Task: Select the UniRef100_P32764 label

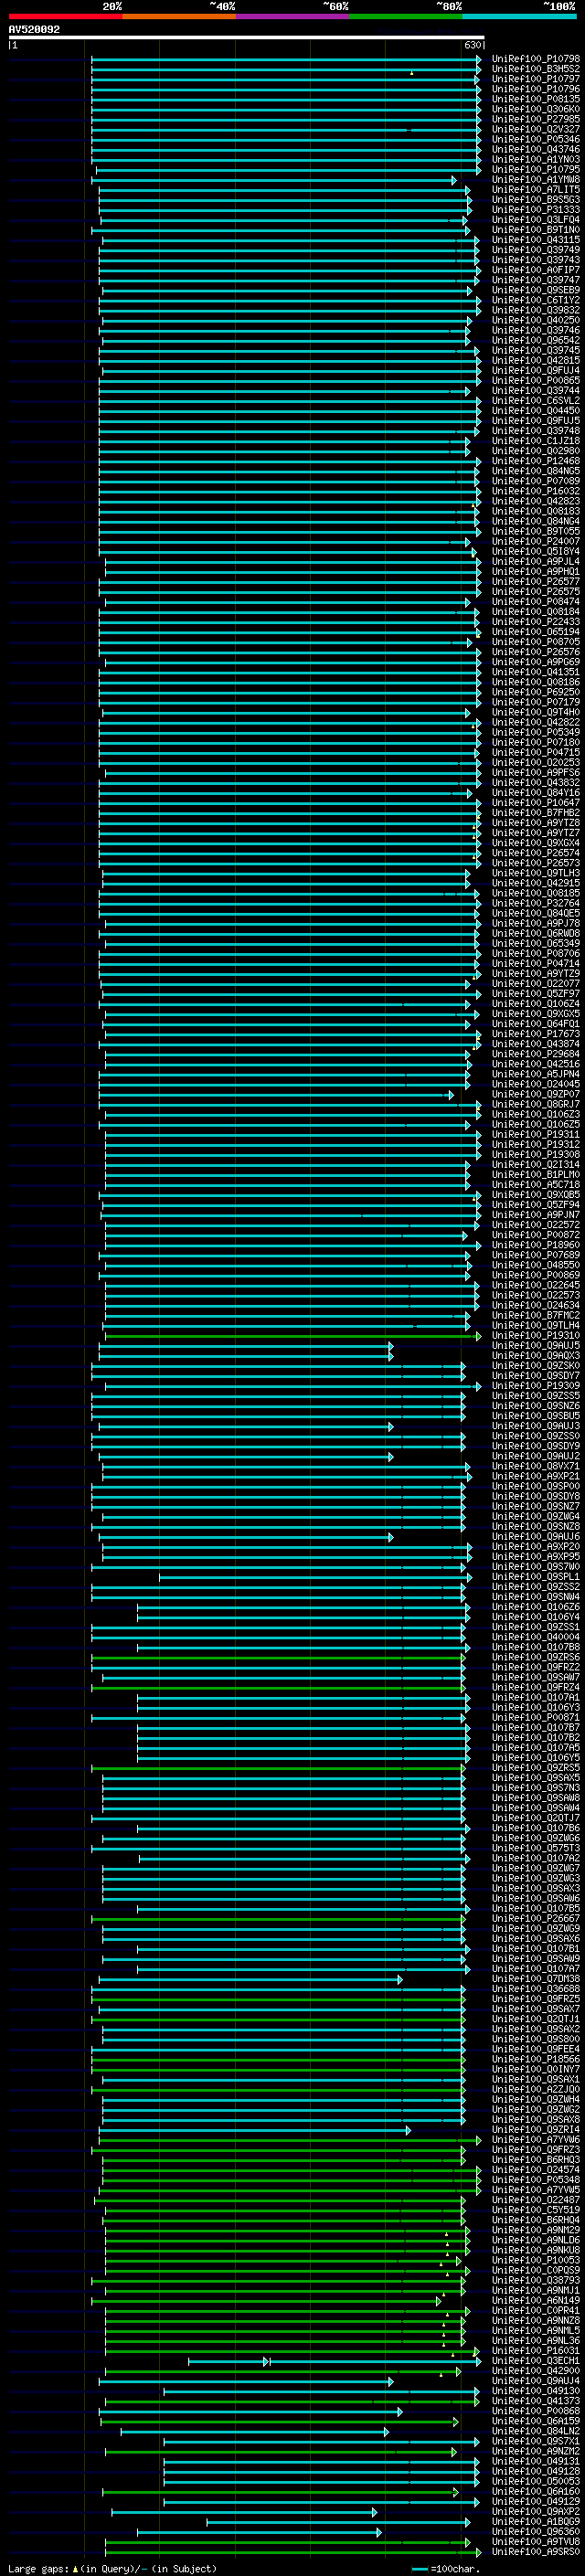Action: coord(536,903)
